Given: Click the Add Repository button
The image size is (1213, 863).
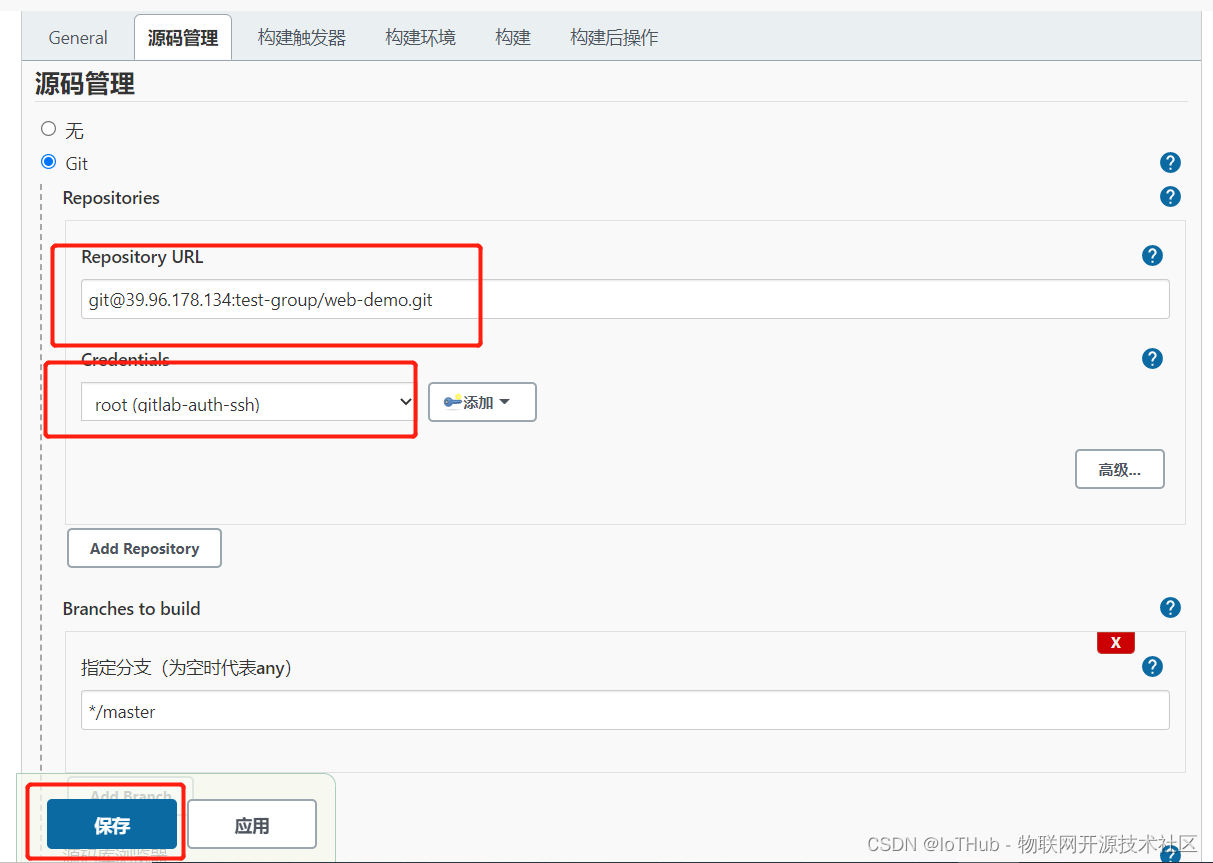Looking at the screenshot, I should coord(144,548).
